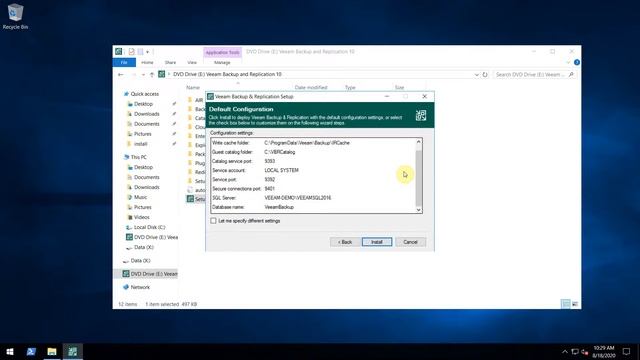The height and width of the screenshot is (360, 640).
Task: Go back in Explorer navigation
Action: (120, 75)
